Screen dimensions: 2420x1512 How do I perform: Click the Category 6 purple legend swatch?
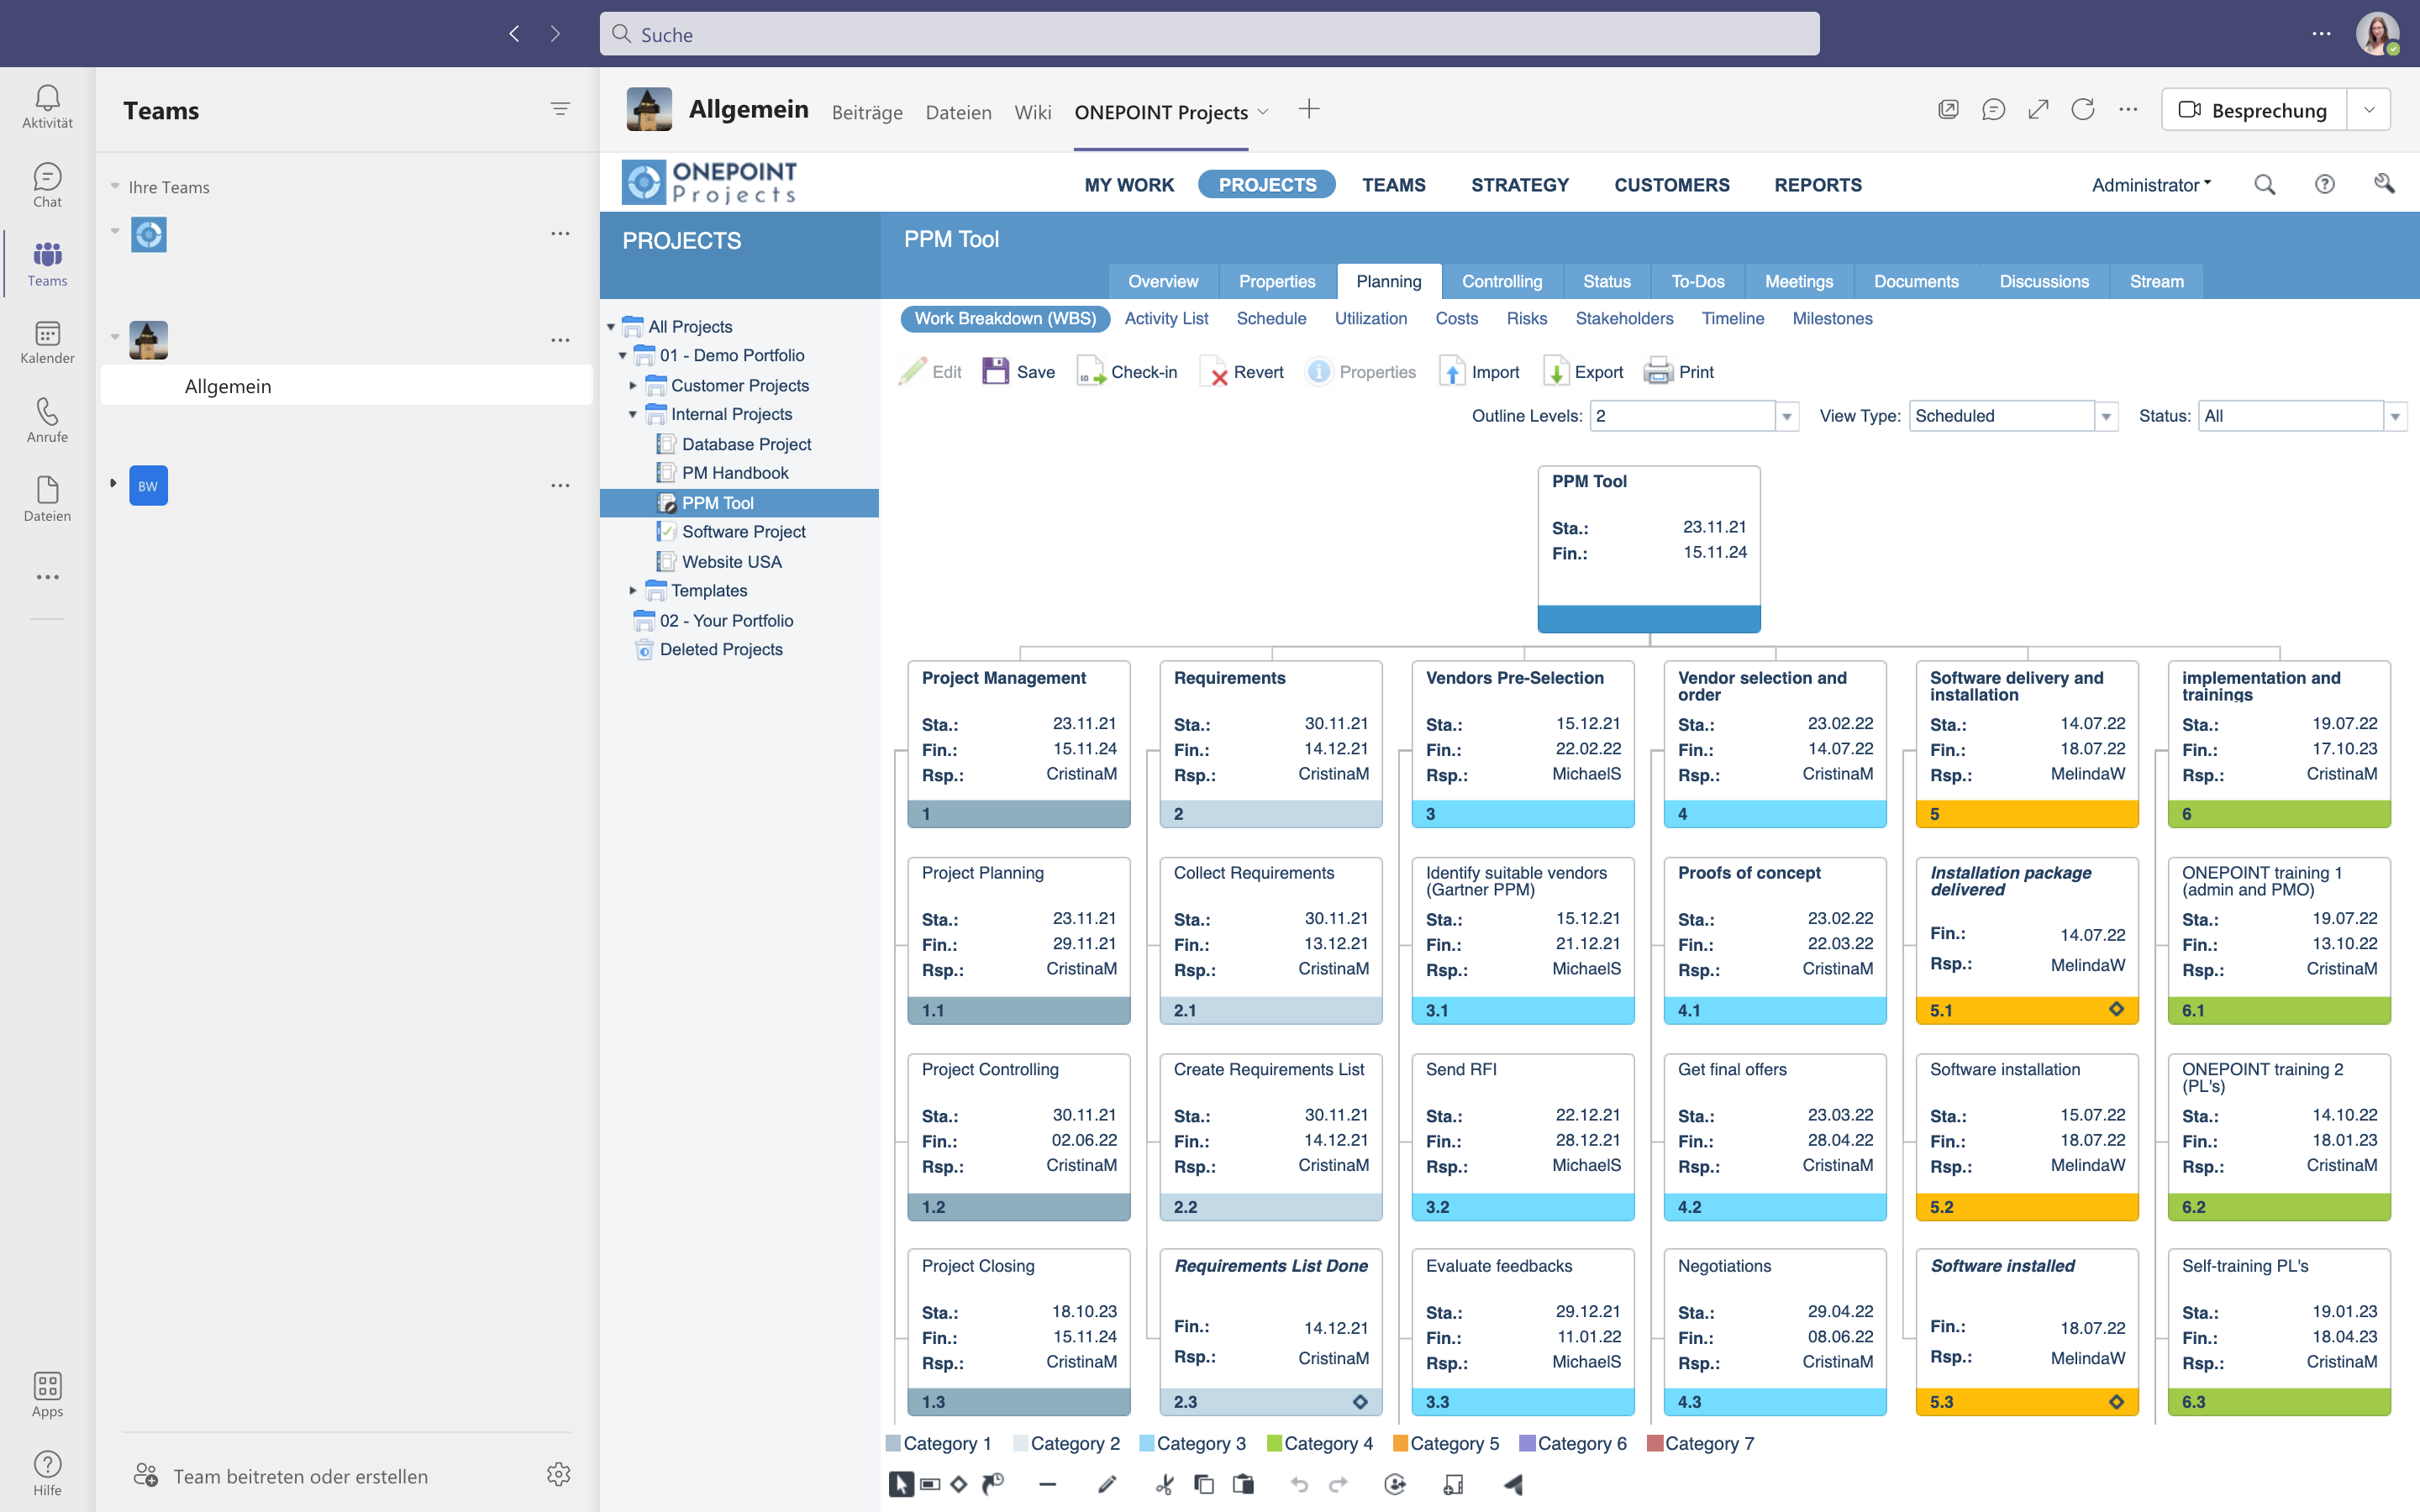point(1527,1443)
